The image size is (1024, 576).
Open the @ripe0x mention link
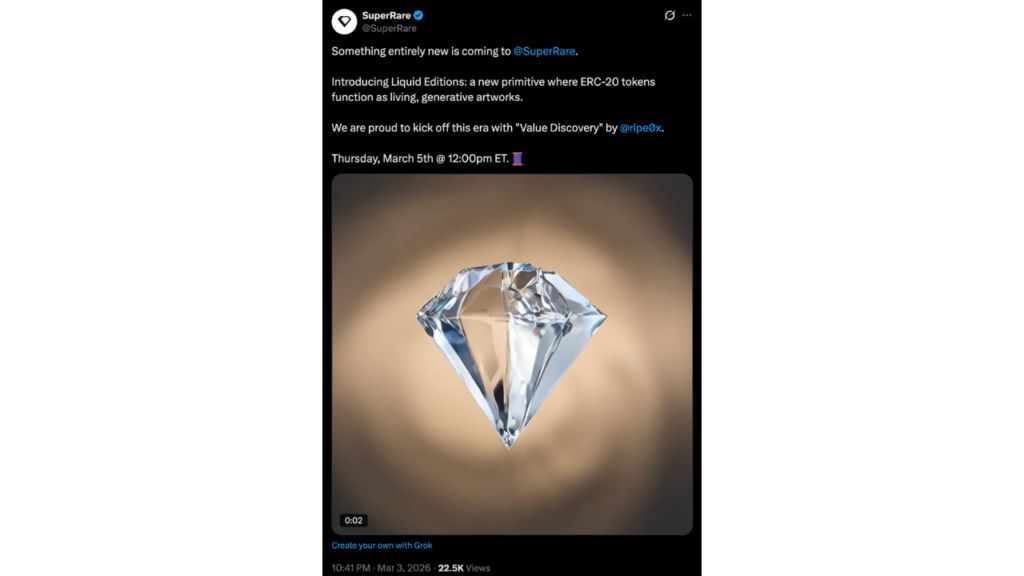click(641, 128)
